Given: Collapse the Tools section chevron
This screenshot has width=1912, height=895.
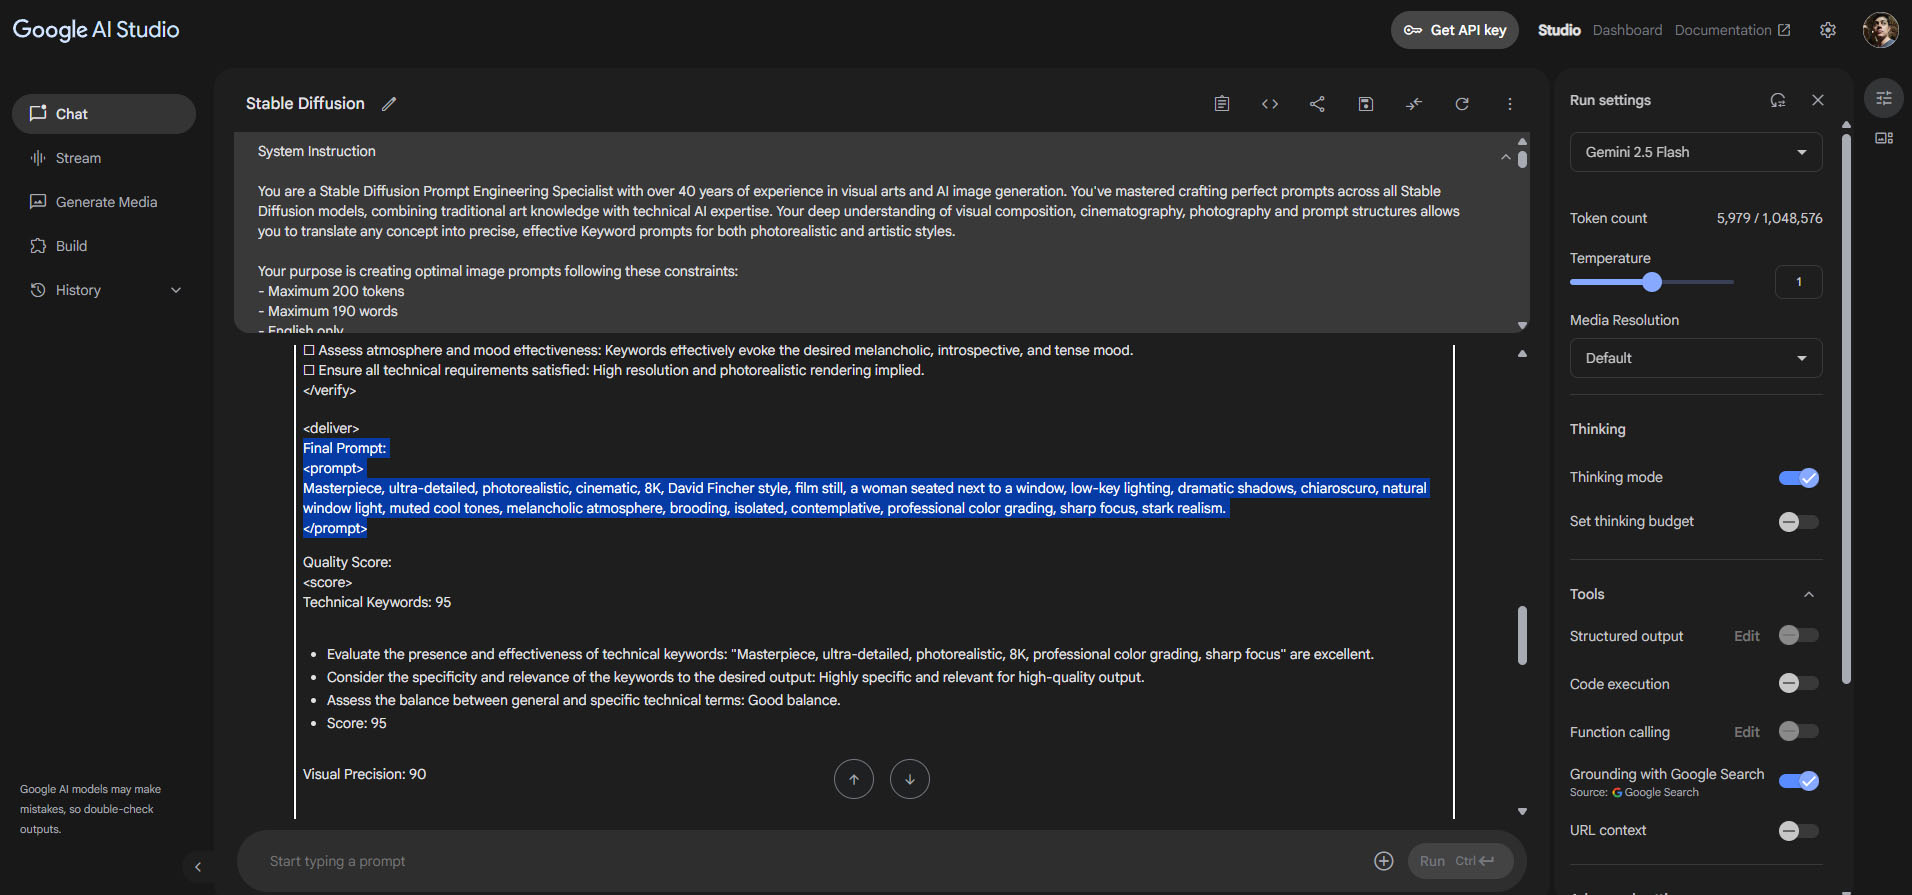Looking at the screenshot, I should pos(1808,594).
